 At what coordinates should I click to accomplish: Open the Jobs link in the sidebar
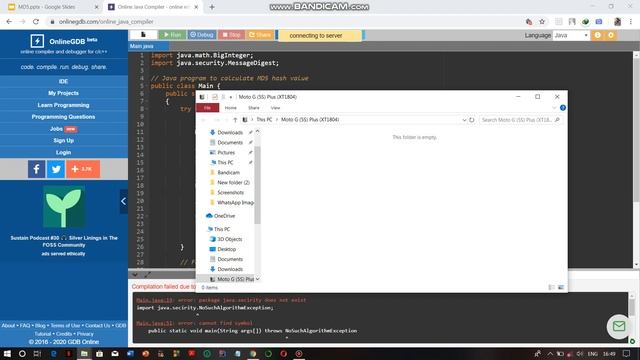63,129
